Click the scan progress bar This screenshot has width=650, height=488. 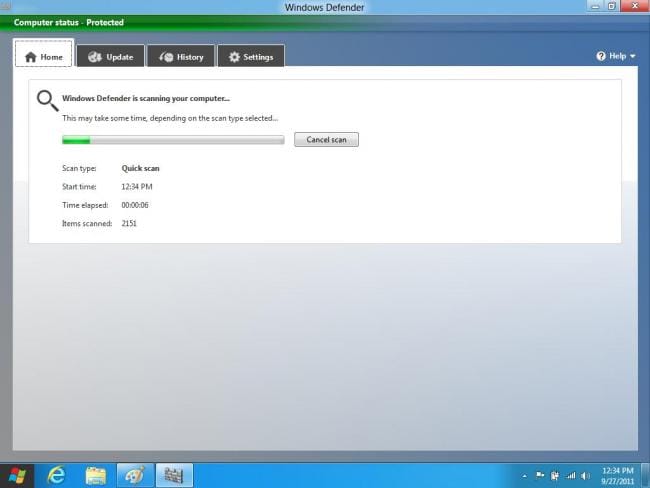pyautogui.click(x=173, y=140)
